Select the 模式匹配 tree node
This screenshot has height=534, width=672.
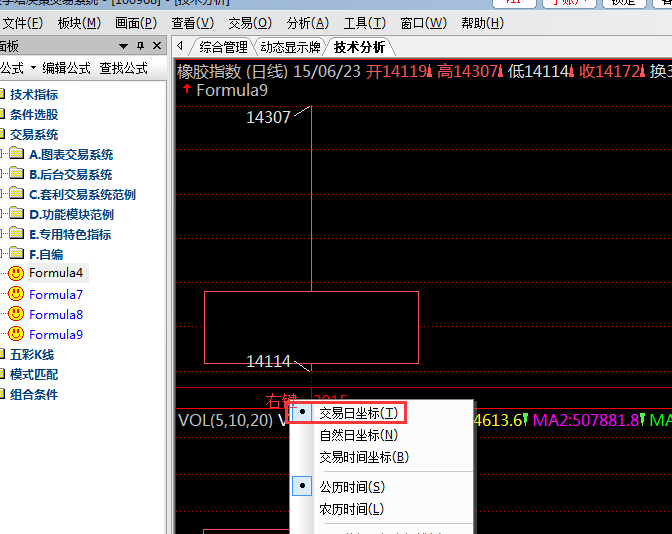[34, 375]
